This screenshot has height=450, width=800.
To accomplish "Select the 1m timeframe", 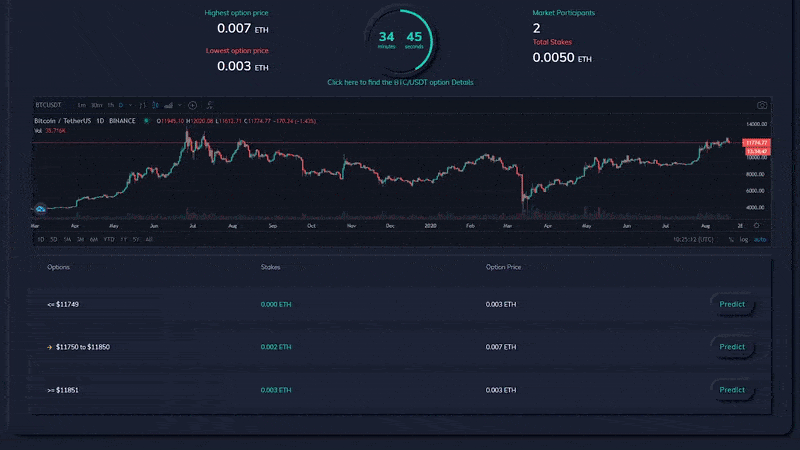I will click(82, 105).
